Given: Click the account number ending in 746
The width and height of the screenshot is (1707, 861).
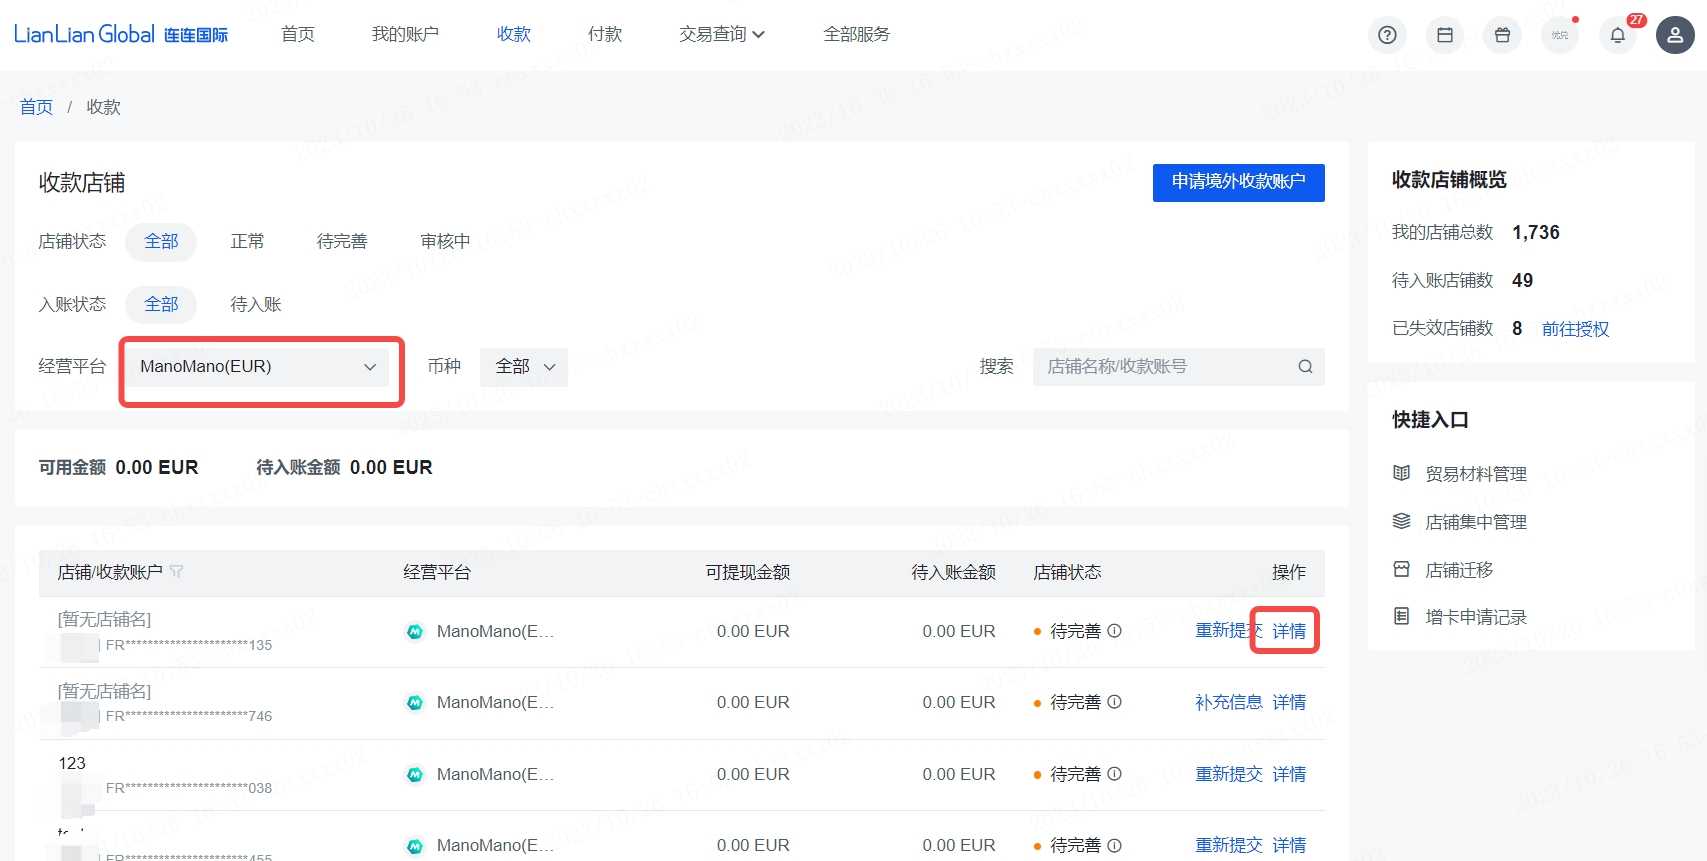Looking at the screenshot, I should (189, 716).
